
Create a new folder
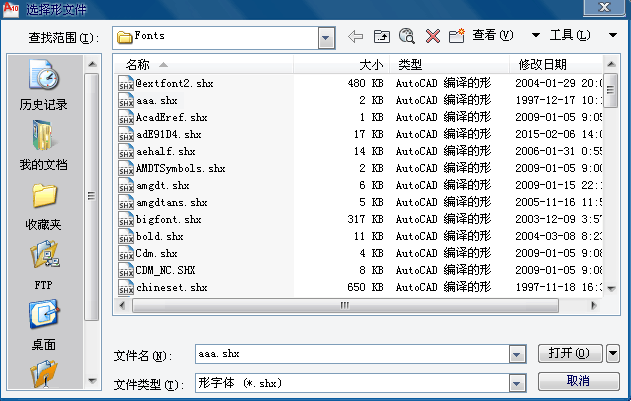457,36
